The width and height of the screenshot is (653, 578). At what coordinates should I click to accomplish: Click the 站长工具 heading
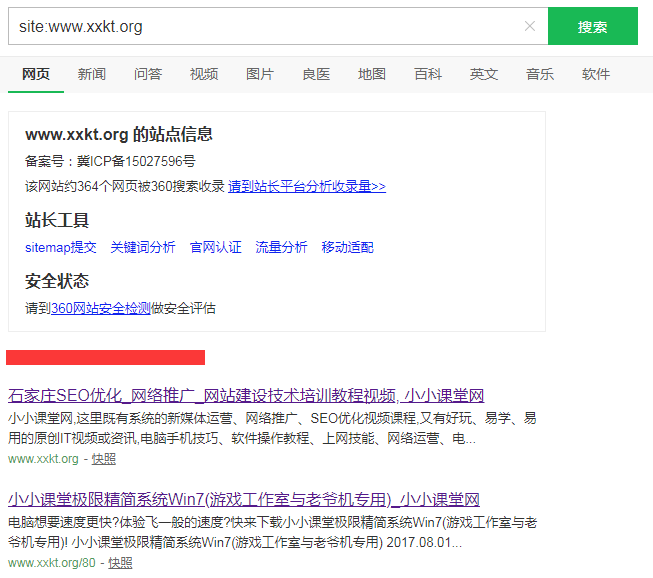click(57, 220)
